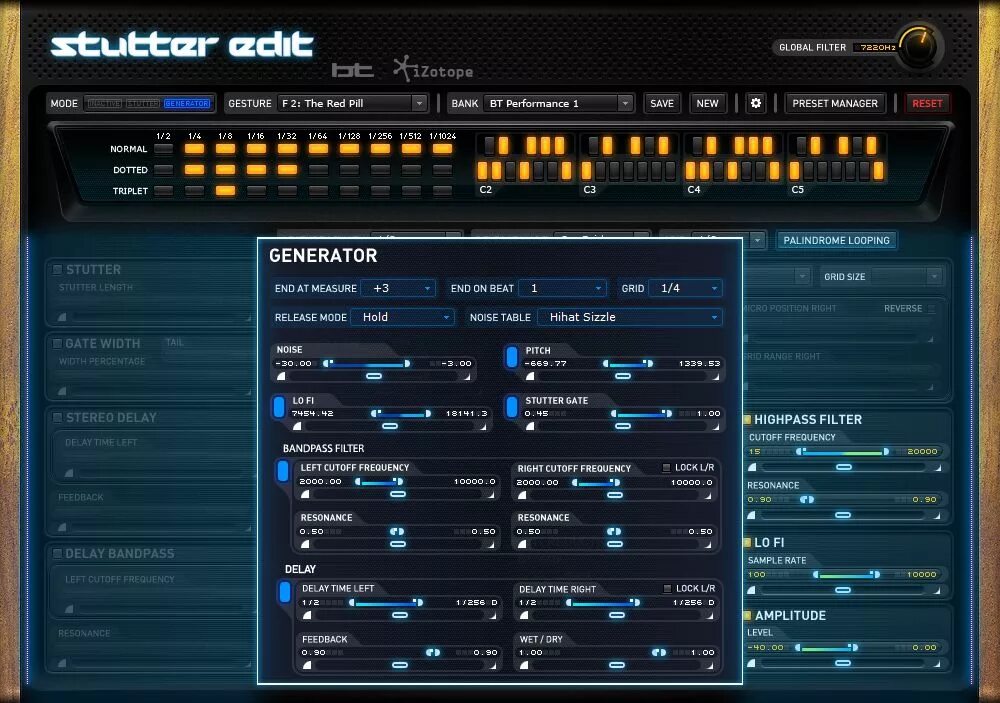Screen dimensions: 1000x703
Task: Open the Preset Manager
Action: pos(835,103)
